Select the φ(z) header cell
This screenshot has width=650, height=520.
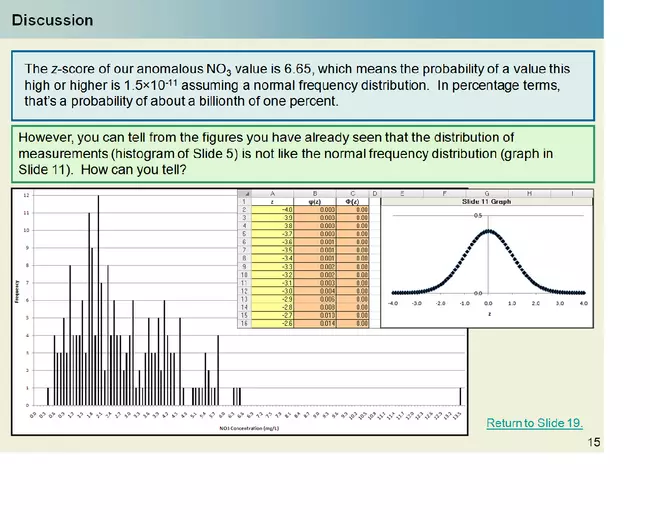coord(315,200)
